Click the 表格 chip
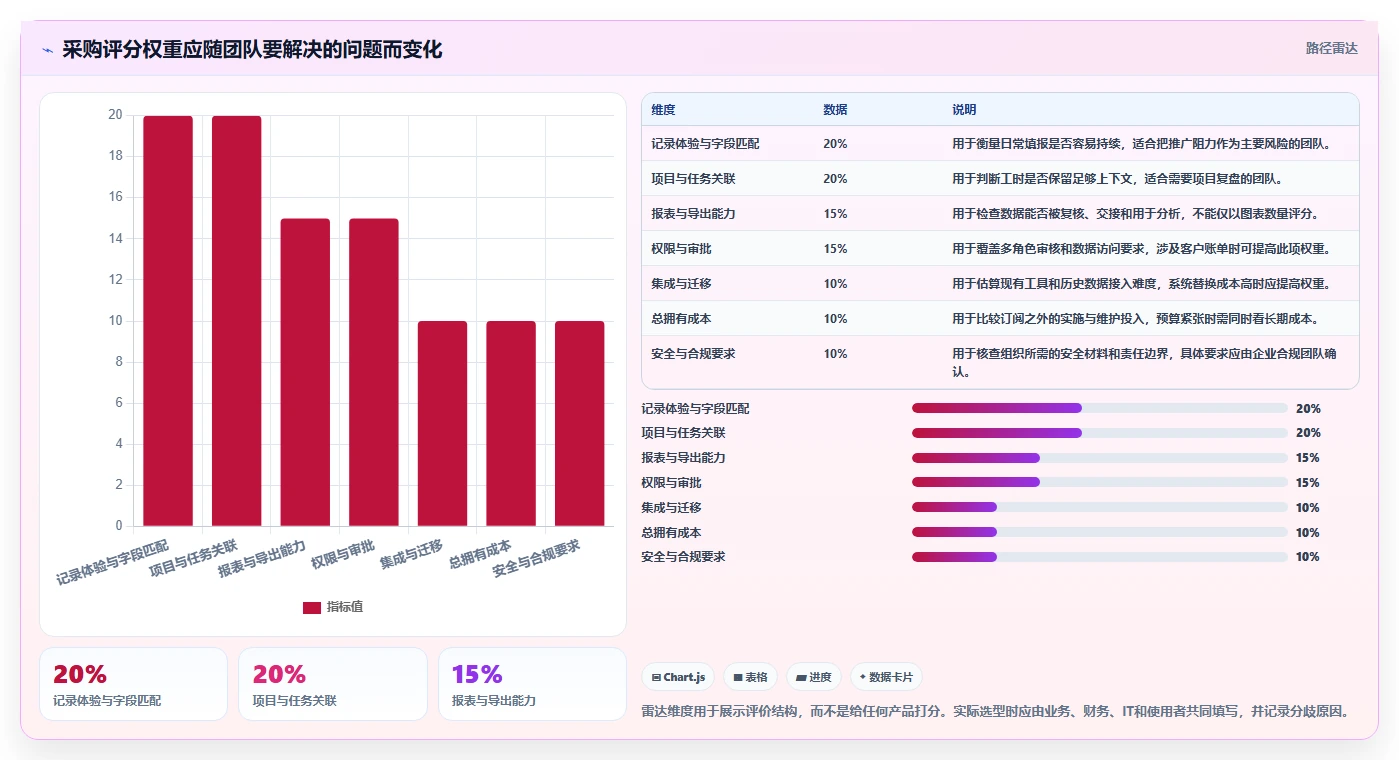 (x=750, y=677)
